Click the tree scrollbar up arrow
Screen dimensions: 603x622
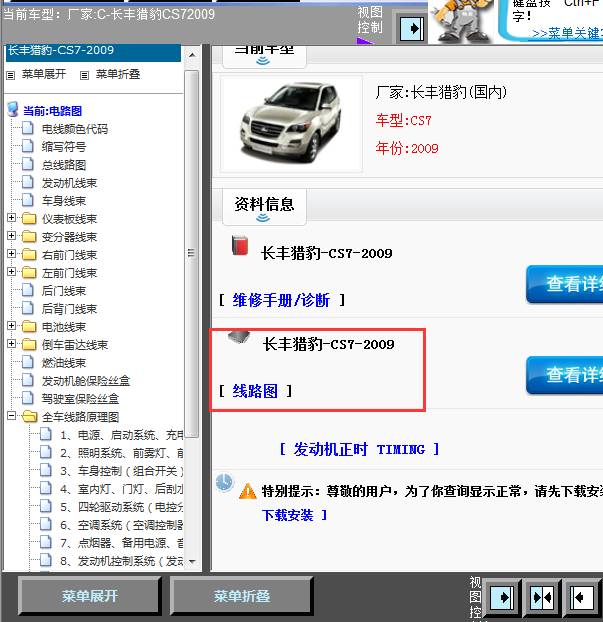click(192, 55)
